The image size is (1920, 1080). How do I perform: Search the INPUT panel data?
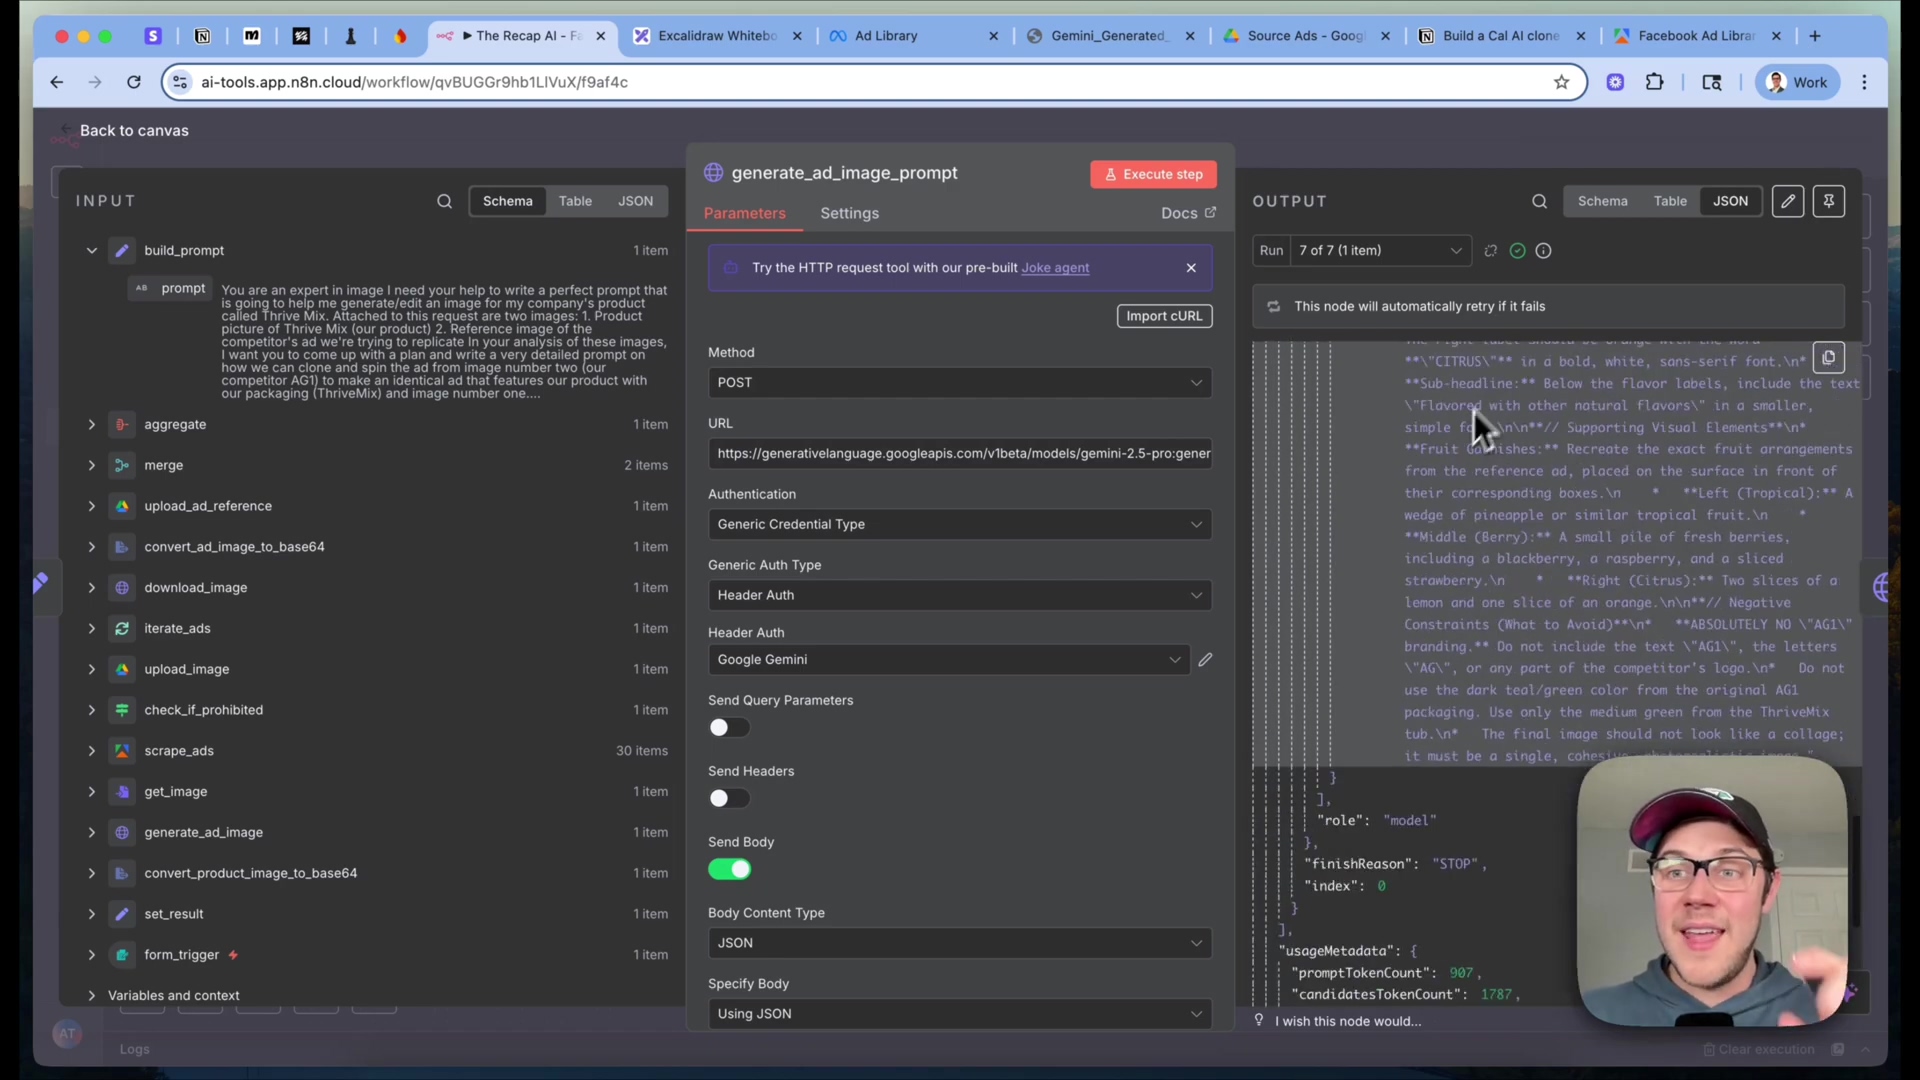[444, 201]
